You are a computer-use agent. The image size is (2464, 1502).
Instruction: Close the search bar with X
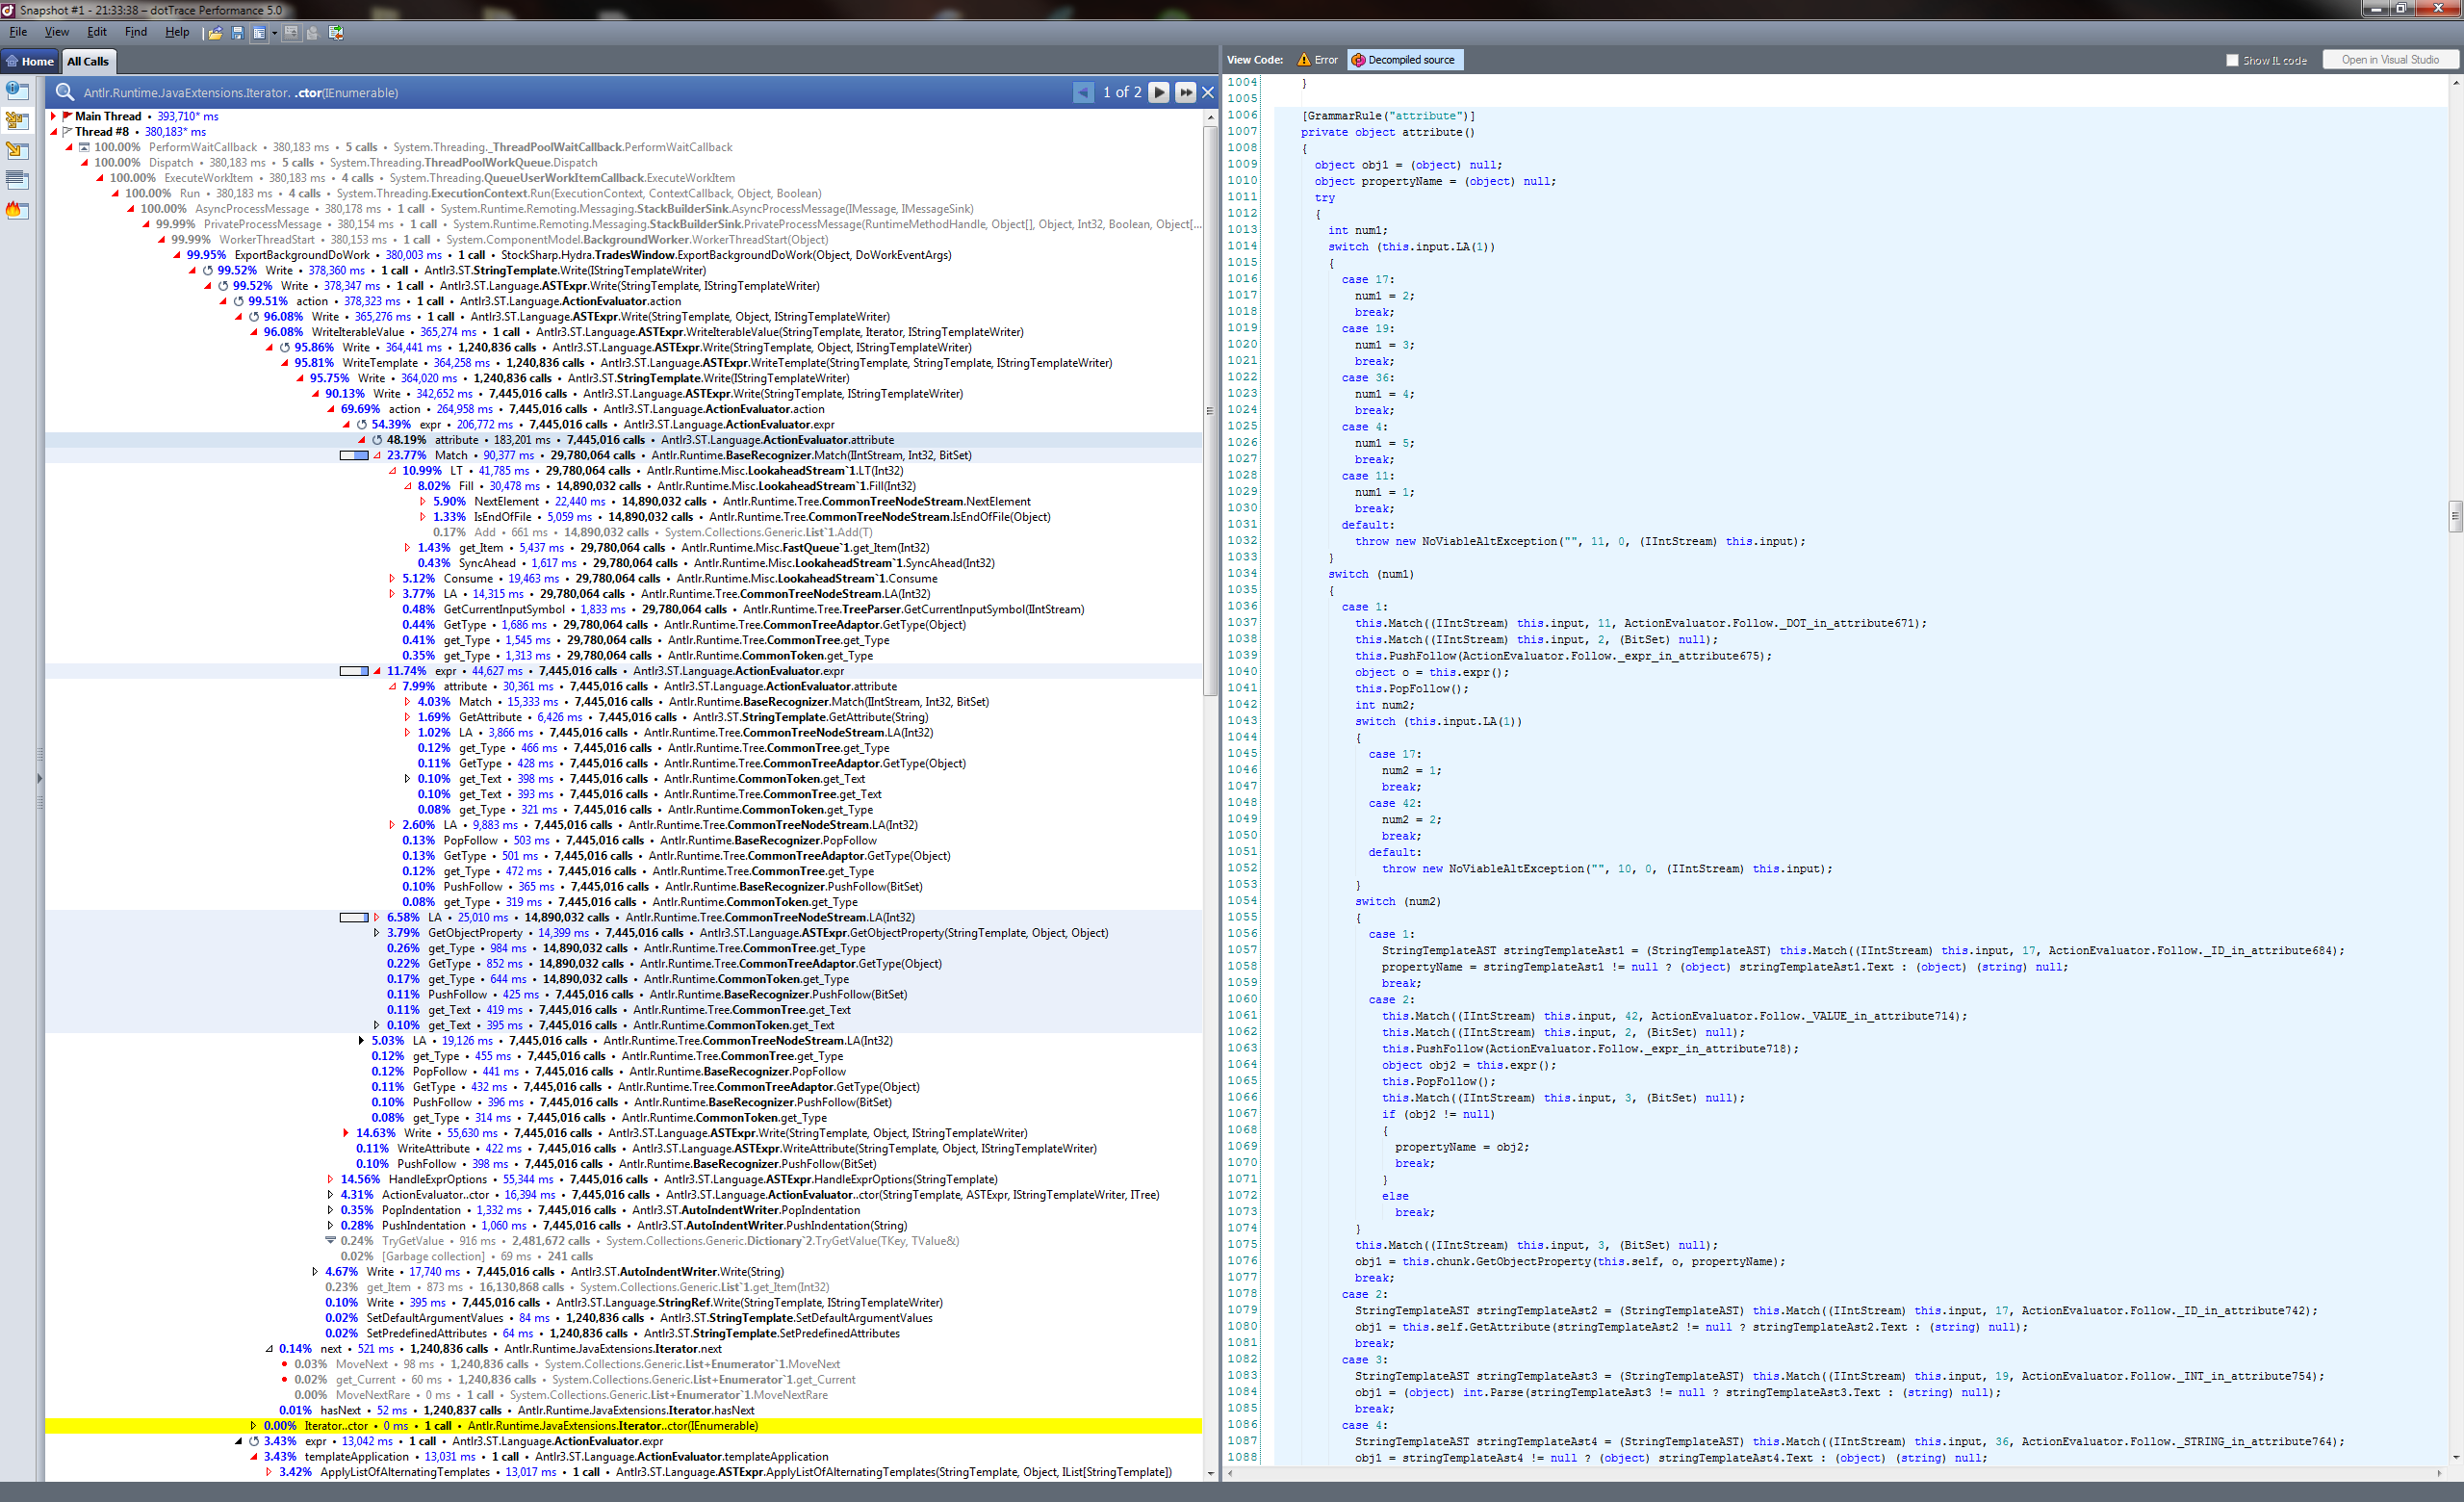[1208, 92]
